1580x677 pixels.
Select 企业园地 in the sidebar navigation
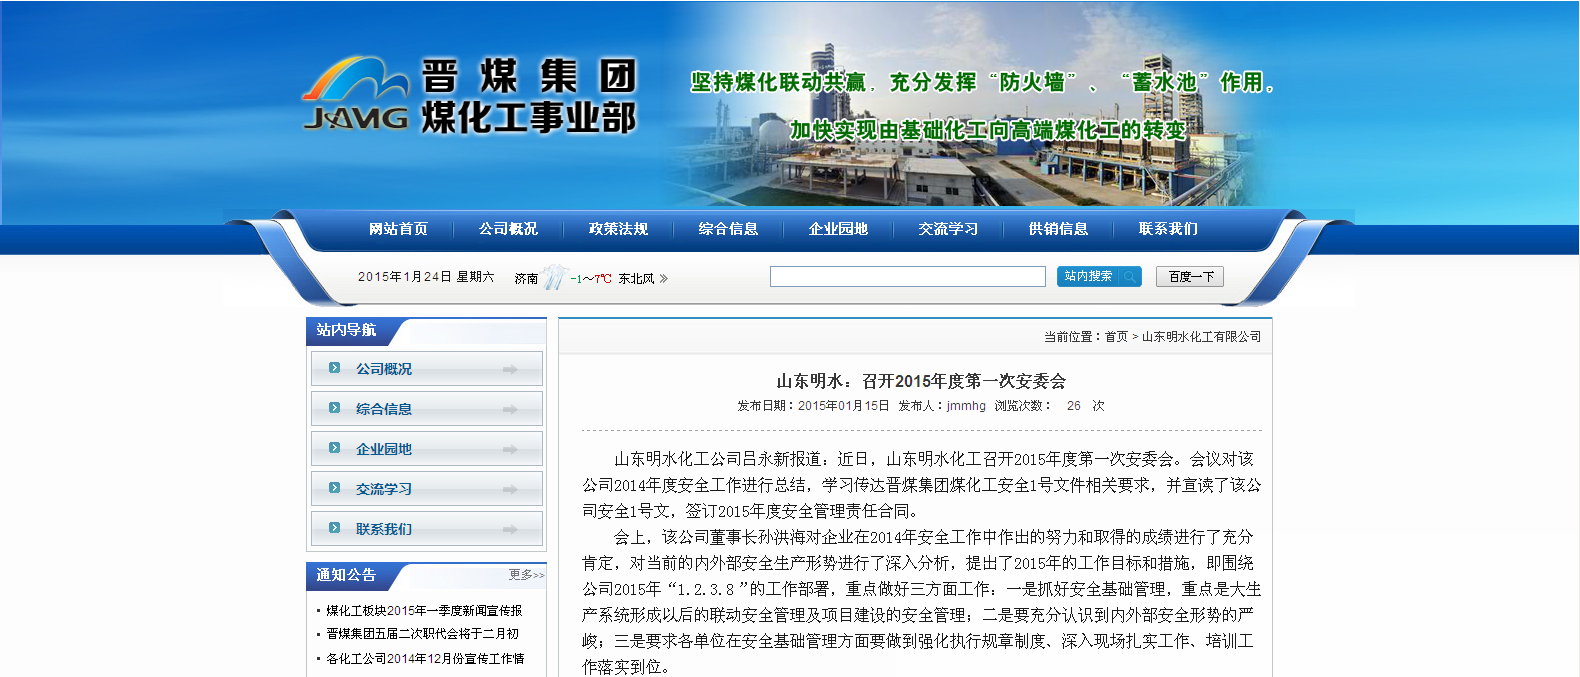427,449
